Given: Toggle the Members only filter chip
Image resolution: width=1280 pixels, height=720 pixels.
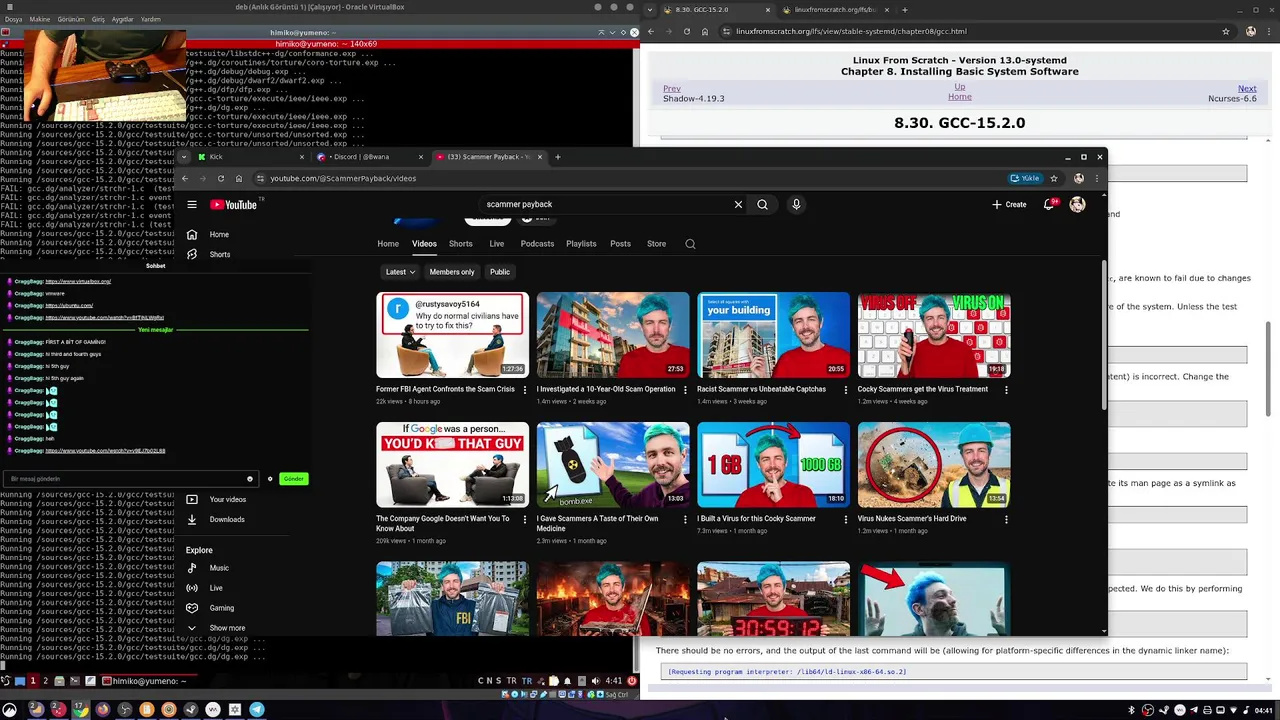Looking at the screenshot, I should pos(452,272).
